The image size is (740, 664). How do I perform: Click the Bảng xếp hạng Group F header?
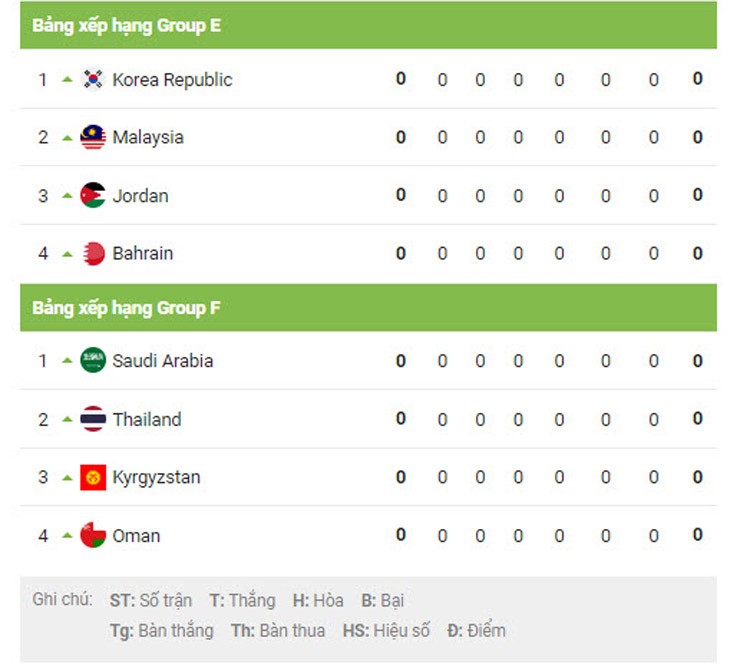click(127, 308)
